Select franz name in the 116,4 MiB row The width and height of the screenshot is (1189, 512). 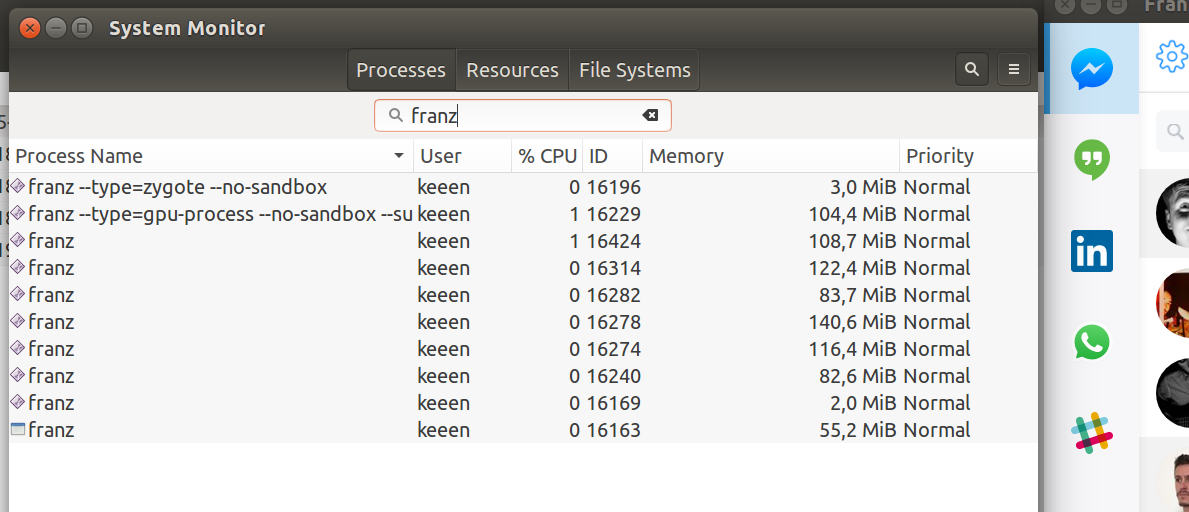click(51, 349)
